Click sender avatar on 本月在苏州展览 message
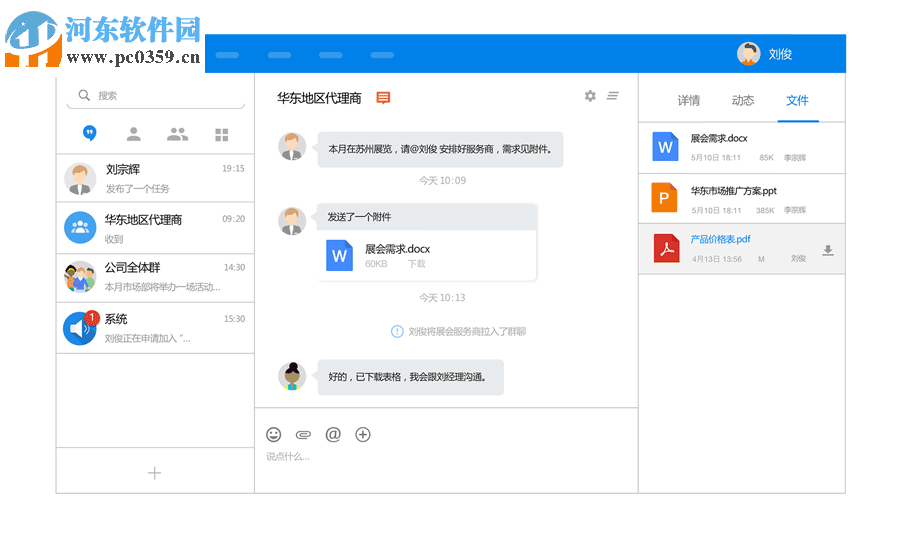This screenshot has height=545, width=900. [x=292, y=146]
